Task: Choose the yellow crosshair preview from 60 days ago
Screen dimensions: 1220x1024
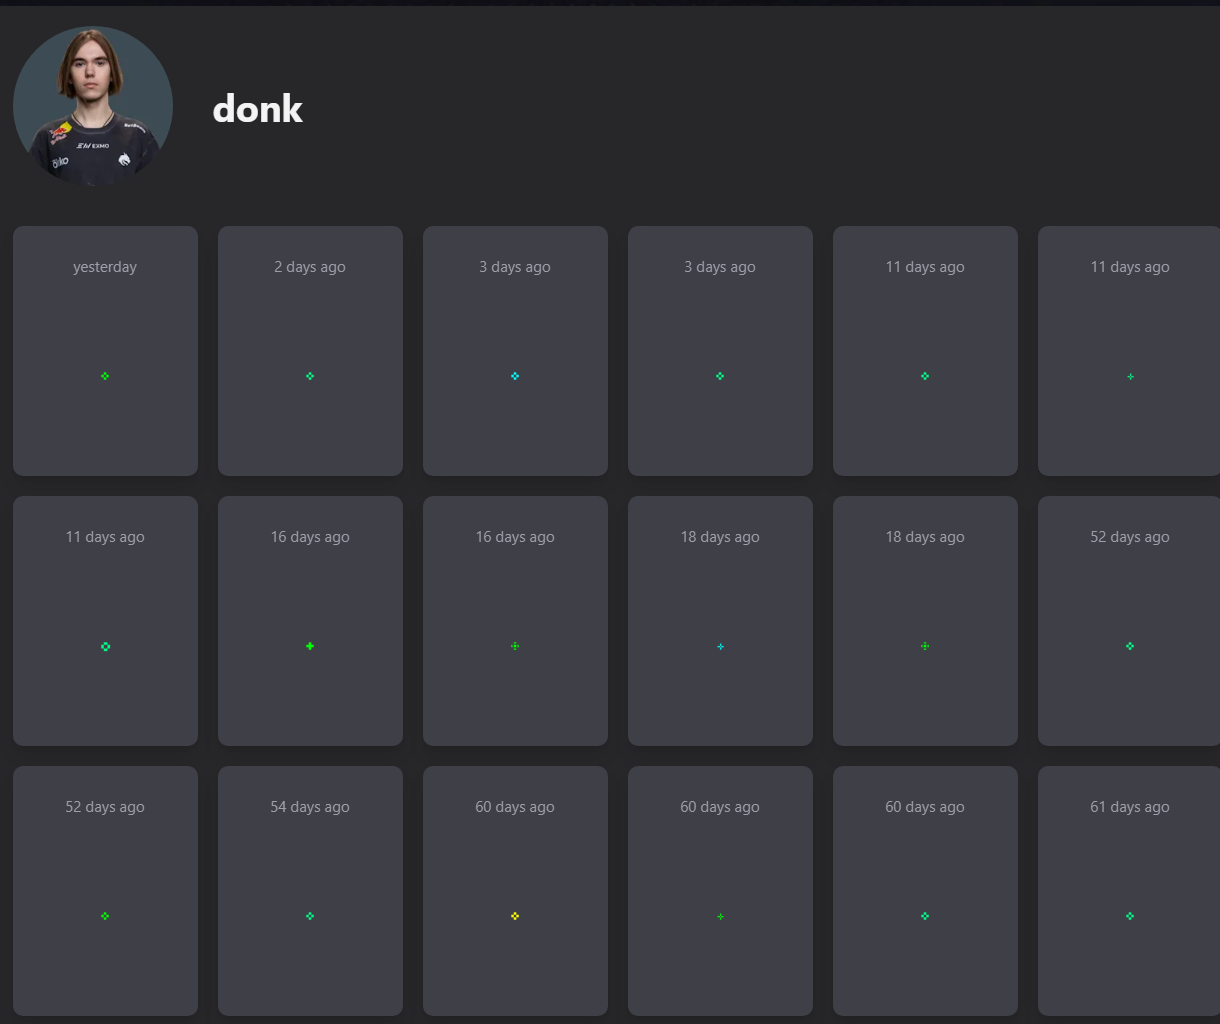Action: pyautogui.click(x=515, y=916)
